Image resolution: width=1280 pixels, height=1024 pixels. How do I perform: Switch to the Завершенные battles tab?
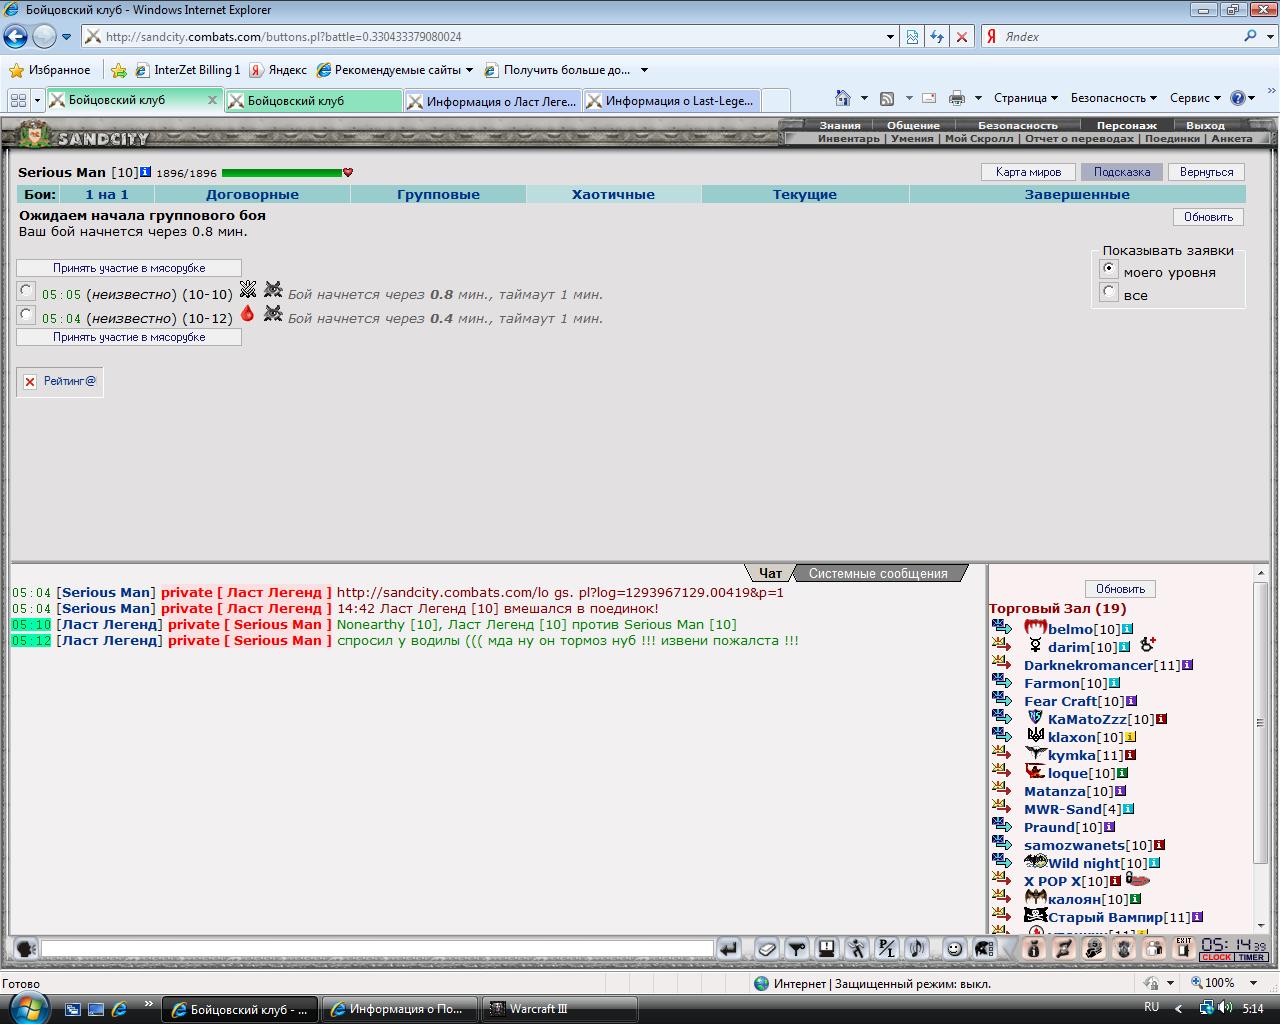tap(1077, 195)
